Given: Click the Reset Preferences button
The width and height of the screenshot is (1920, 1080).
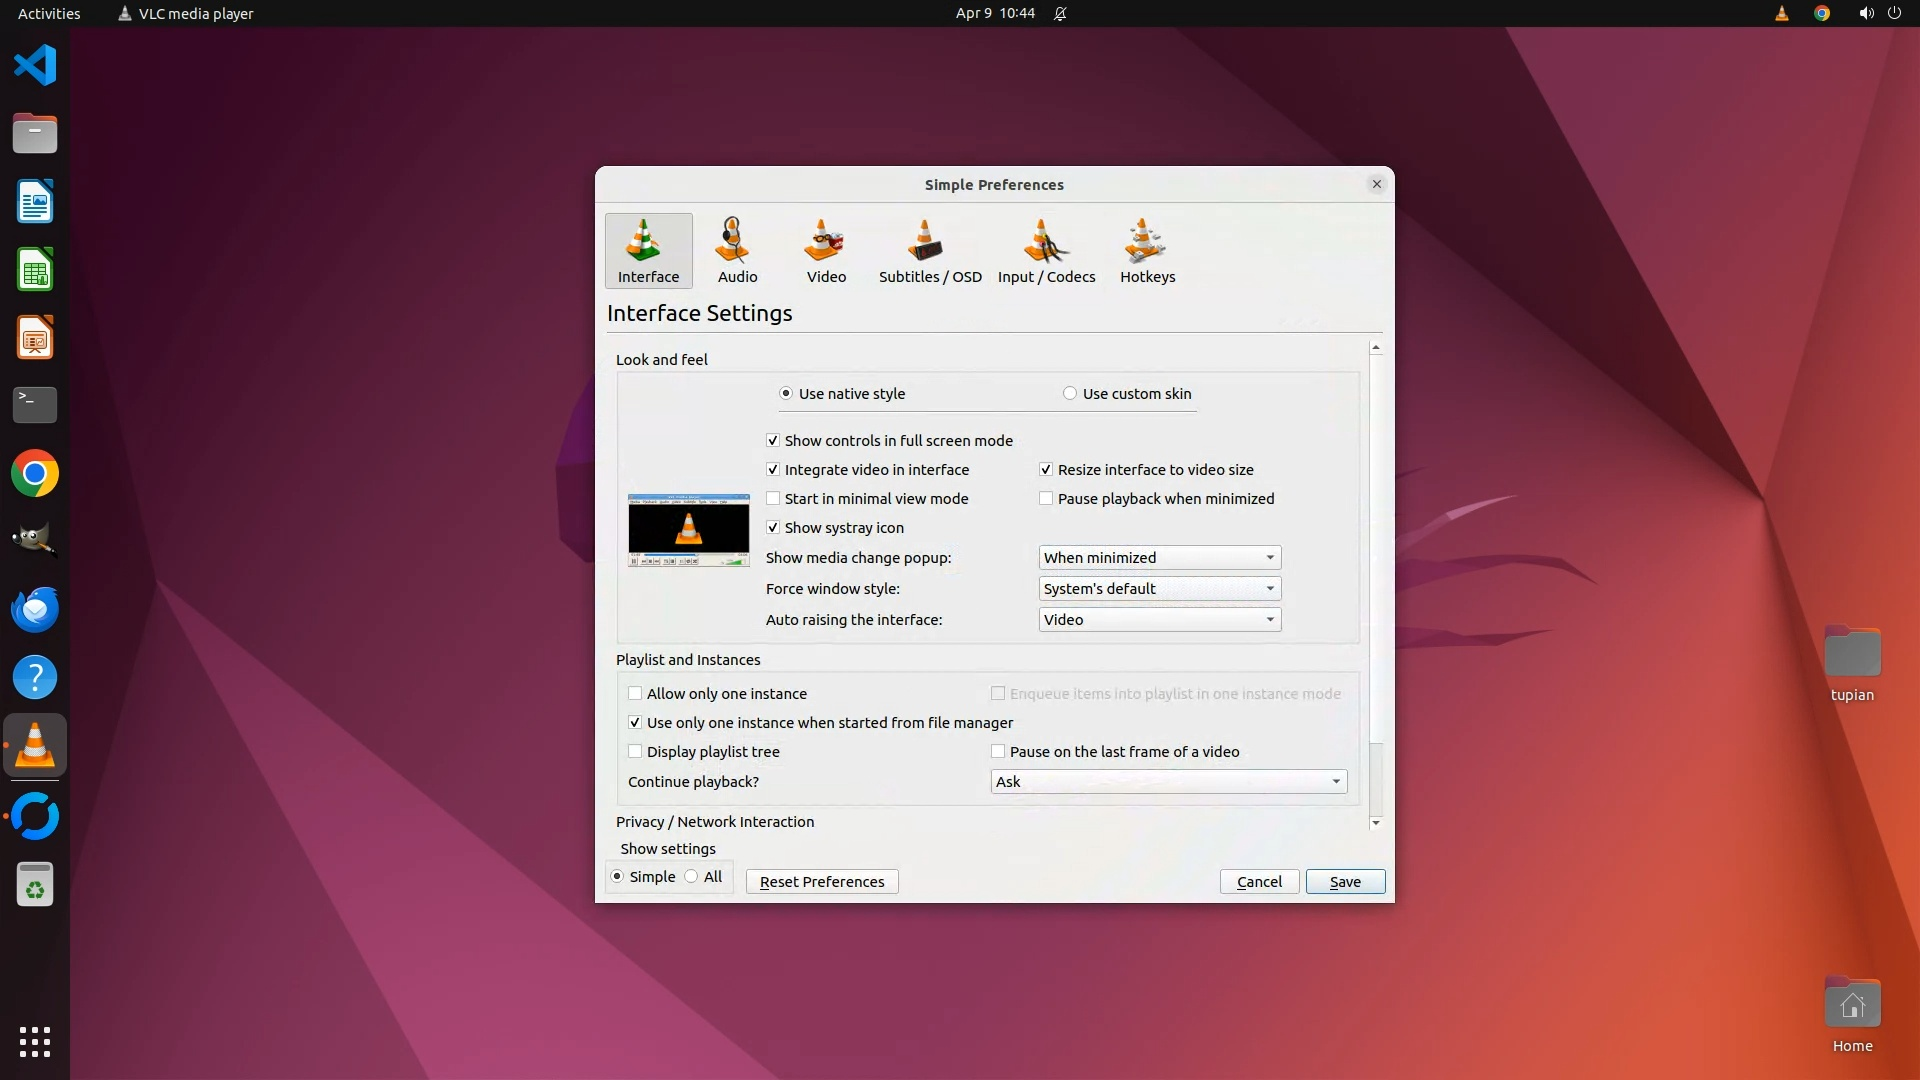Looking at the screenshot, I should (x=821, y=881).
